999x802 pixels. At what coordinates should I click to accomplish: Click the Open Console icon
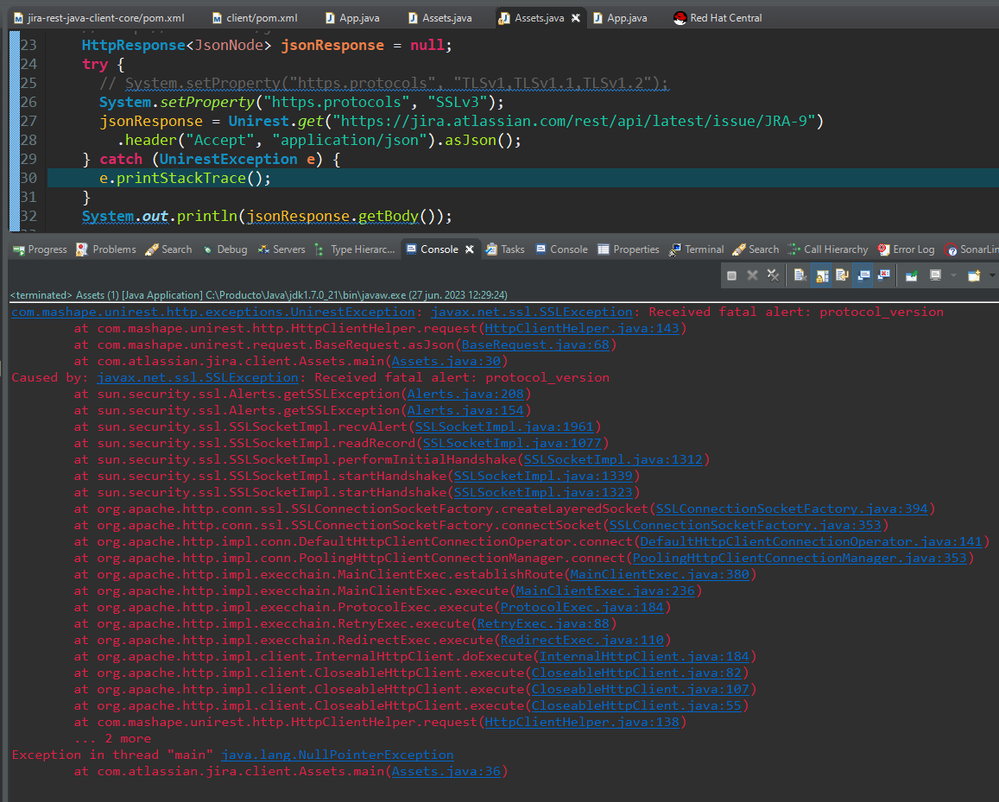[974, 275]
